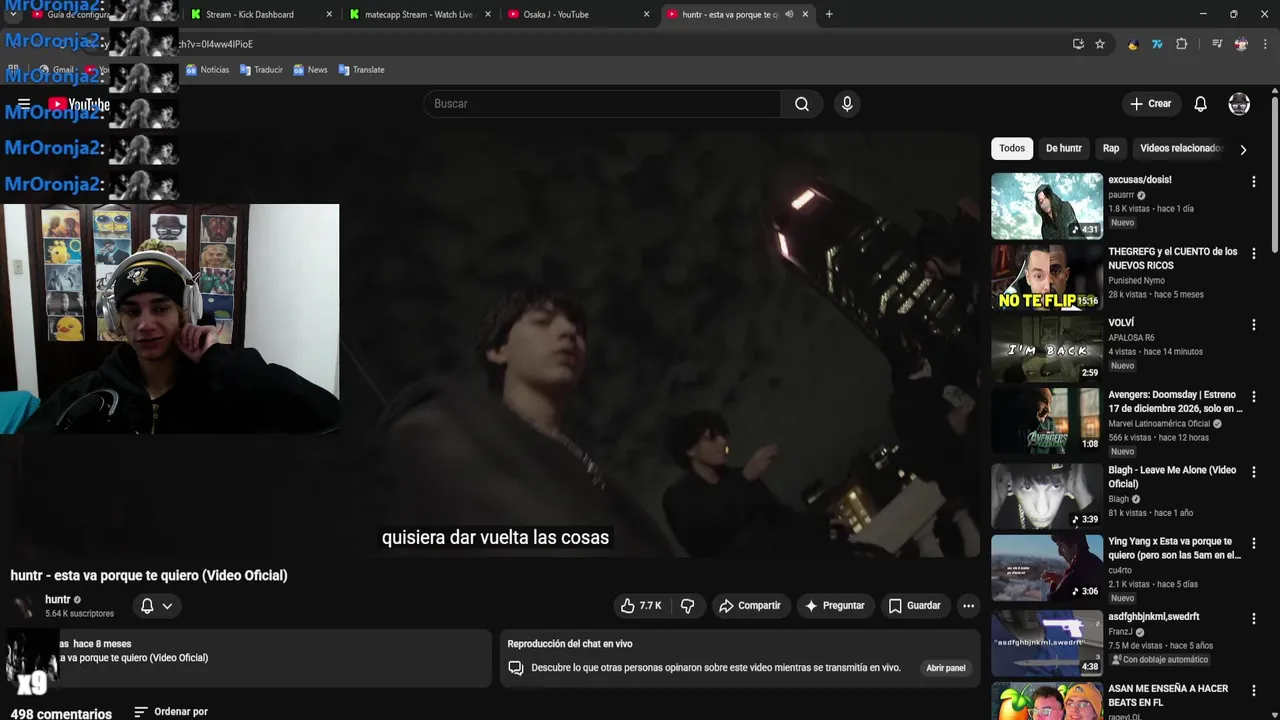The width and height of the screenshot is (1280, 720).
Task: Open the Blagh - Leave Me Alone thumbnail
Action: (x=1046, y=495)
